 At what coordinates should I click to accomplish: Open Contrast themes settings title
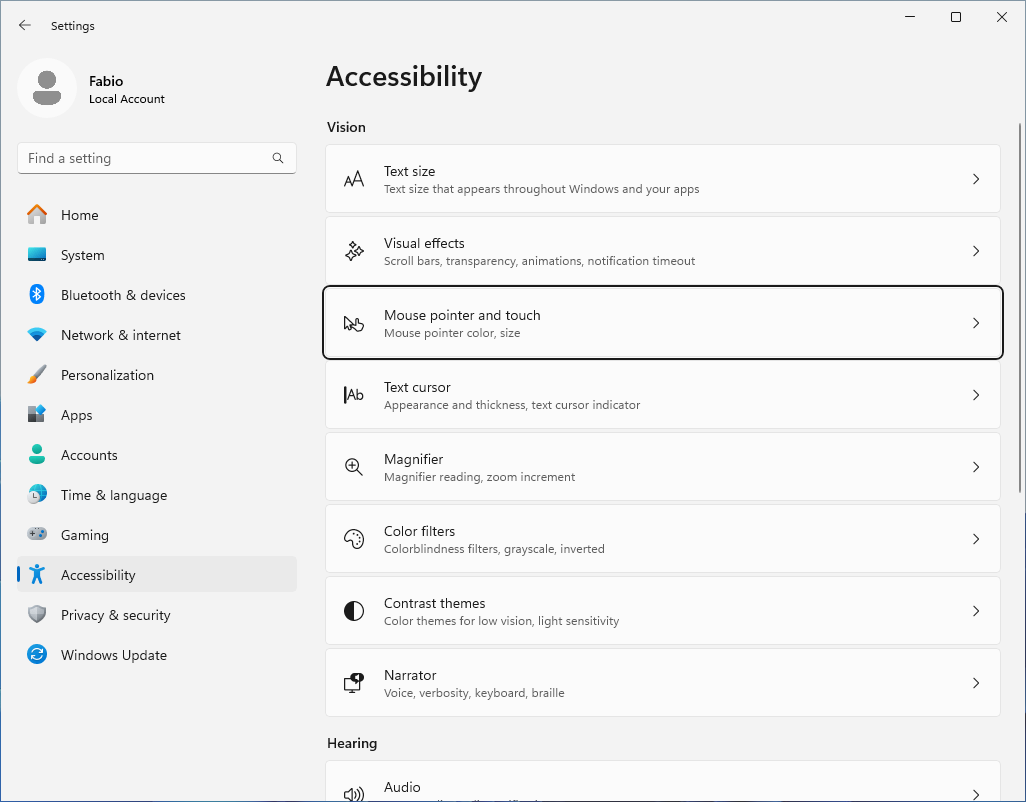[434, 603]
